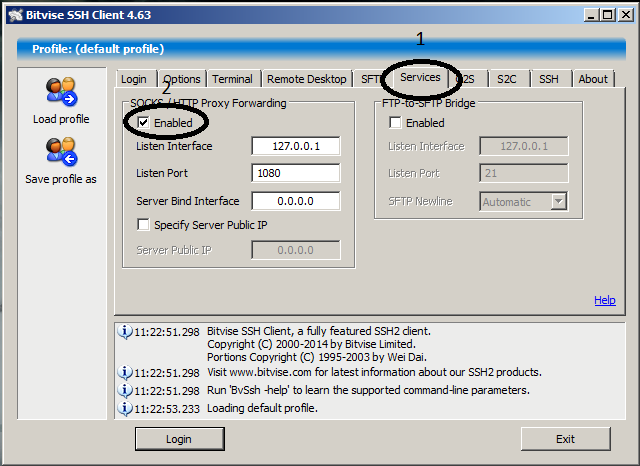Select the SSH tab

[549, 79]
